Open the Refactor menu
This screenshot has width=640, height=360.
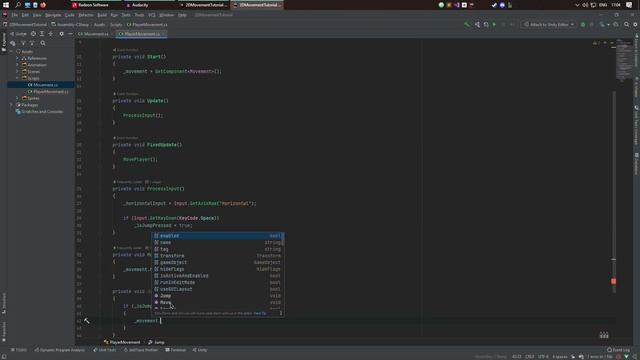(x=86, y=15)
